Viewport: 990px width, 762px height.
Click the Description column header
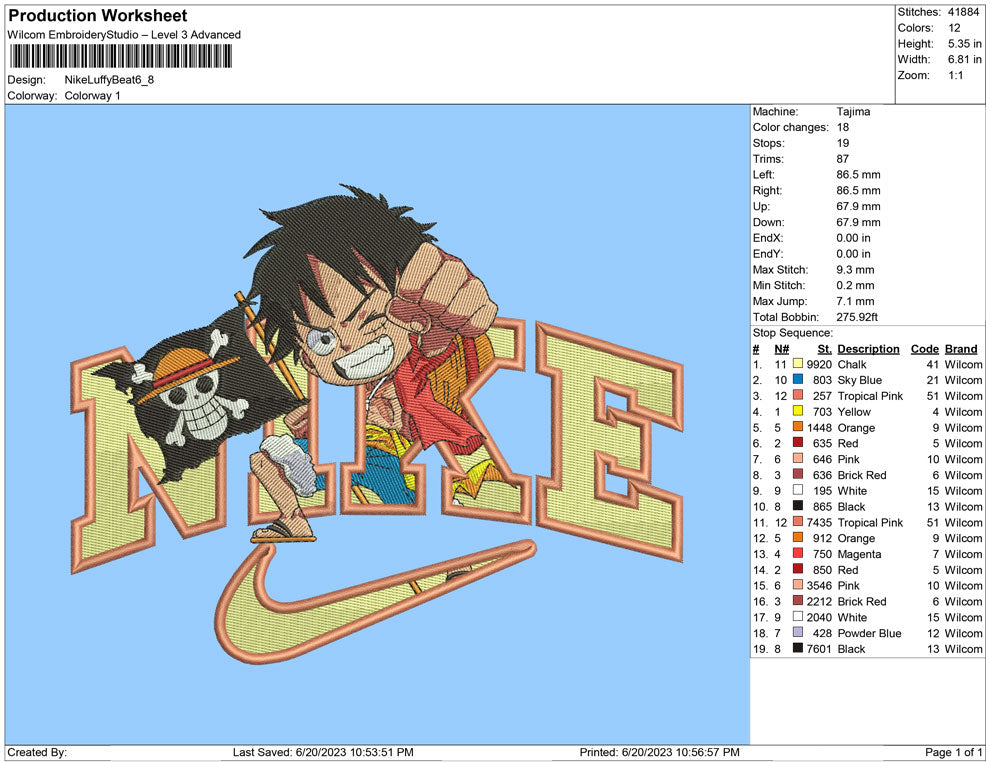(868, 348)
